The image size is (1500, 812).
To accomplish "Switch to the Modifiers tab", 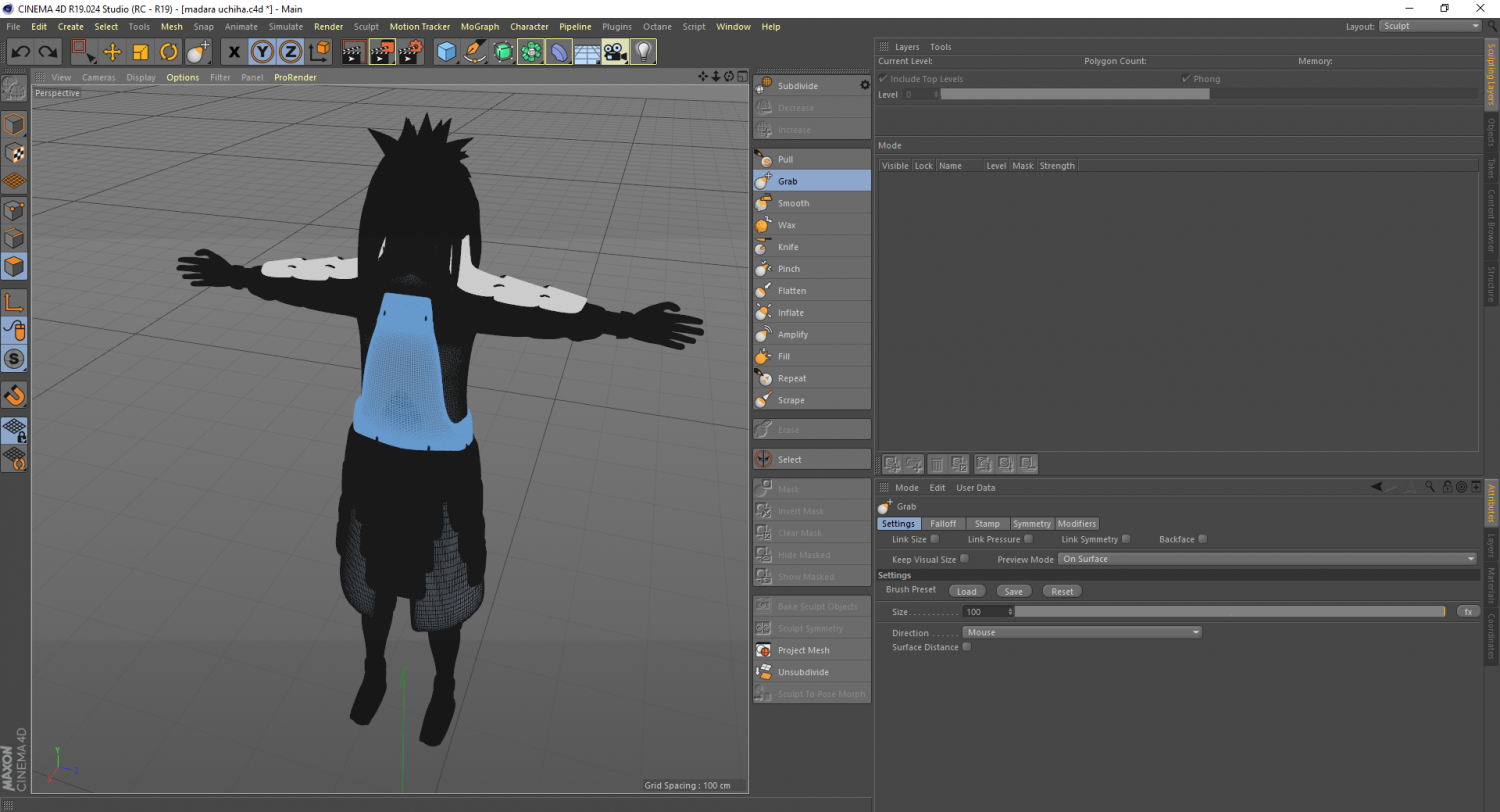I will (x=1077, y=524).
